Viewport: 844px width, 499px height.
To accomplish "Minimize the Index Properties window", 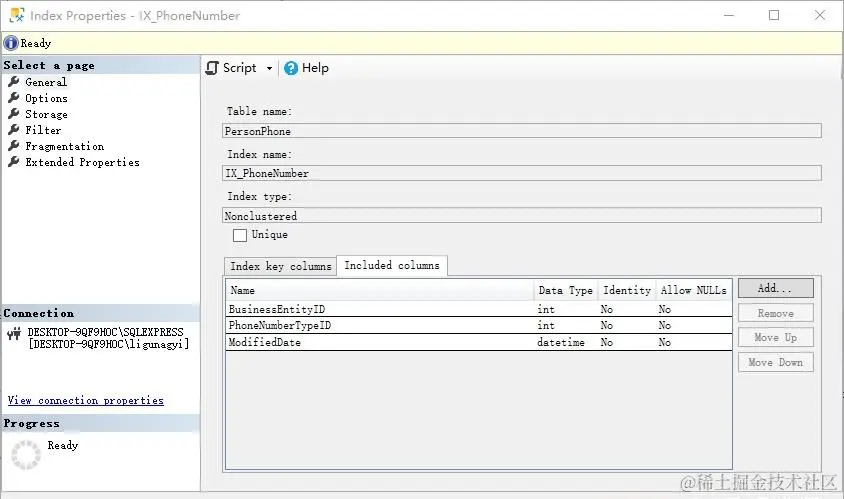I will [x=729, y=15].
